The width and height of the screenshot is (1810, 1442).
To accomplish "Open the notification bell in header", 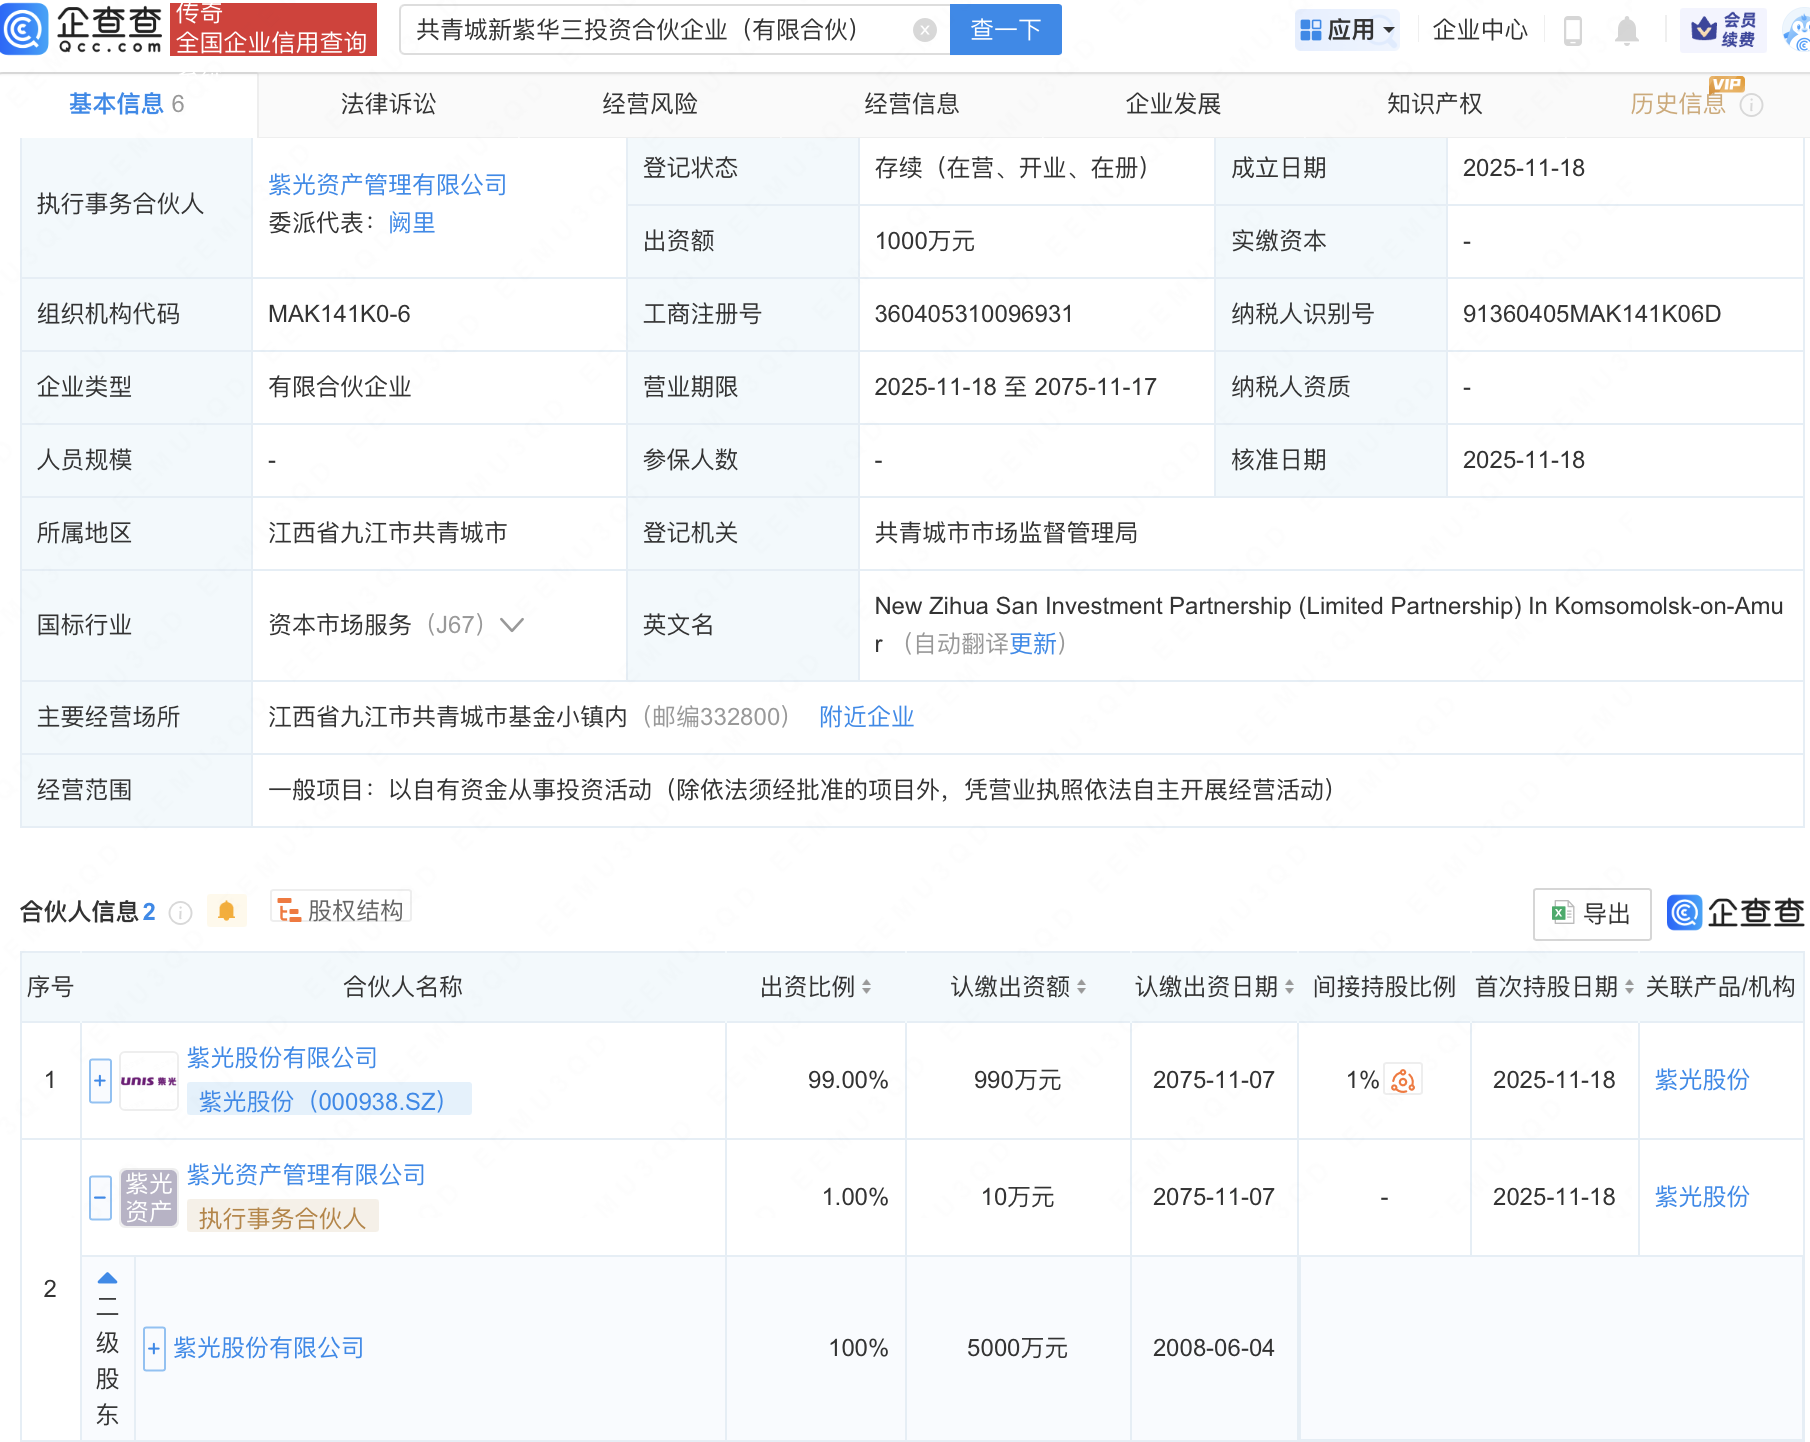I will point(1627,31).
